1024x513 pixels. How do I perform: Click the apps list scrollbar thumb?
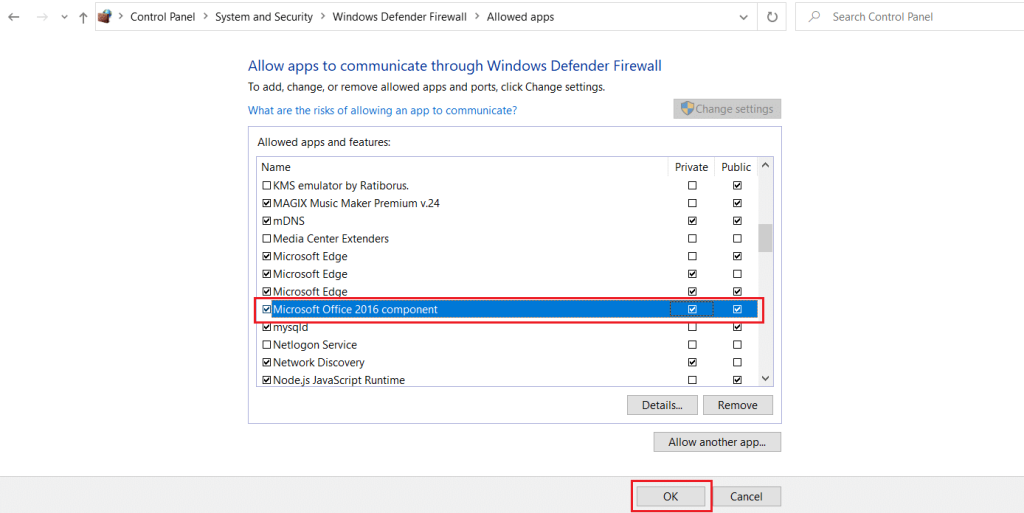(765, 238)
